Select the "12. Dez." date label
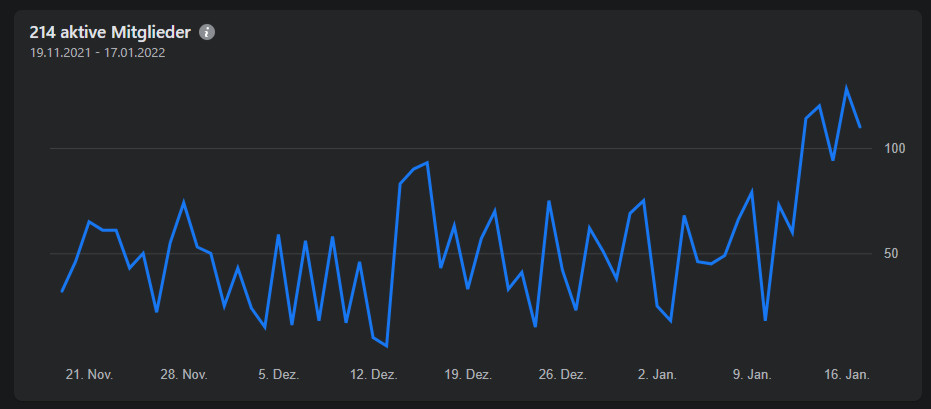 [372, 375]
